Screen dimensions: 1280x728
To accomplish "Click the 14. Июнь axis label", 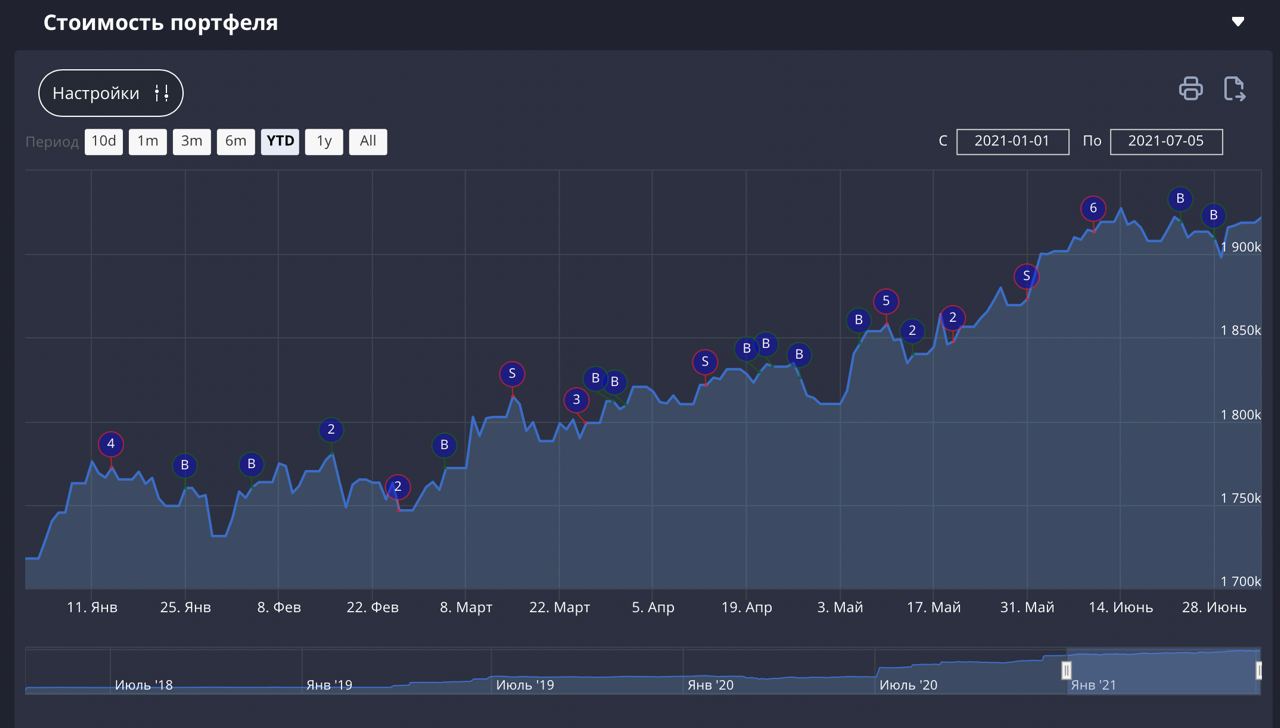I will [1121, 607].
